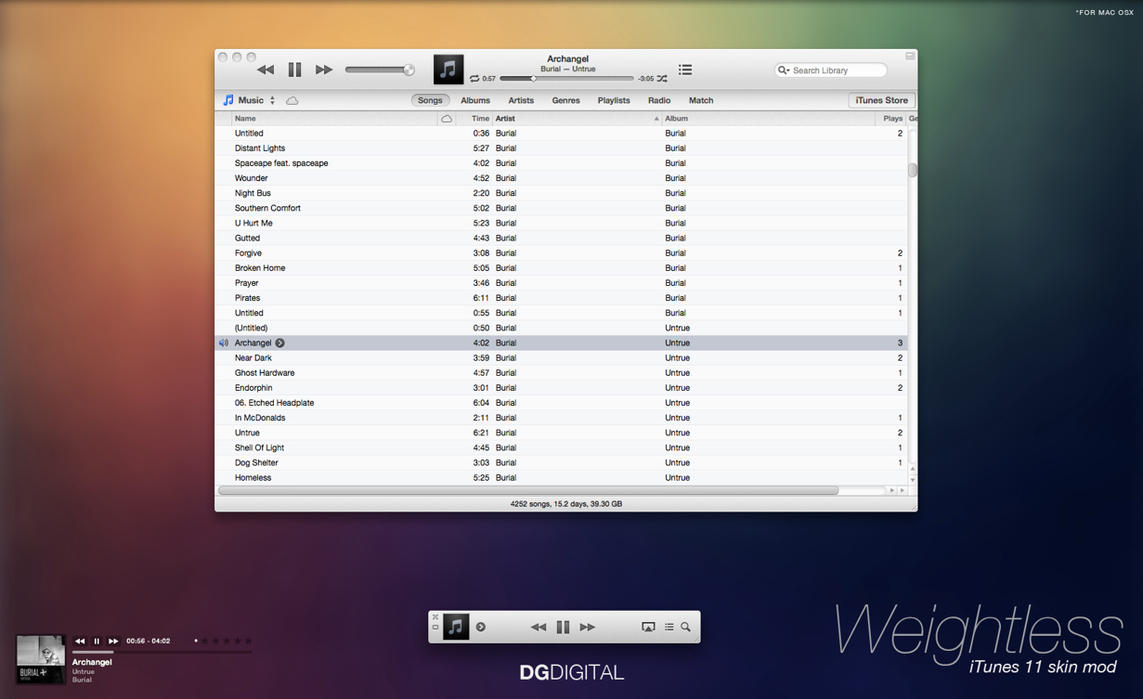Click the song progress bar in iTunes header
The image size is (1143, 699).
coord(566,79)
